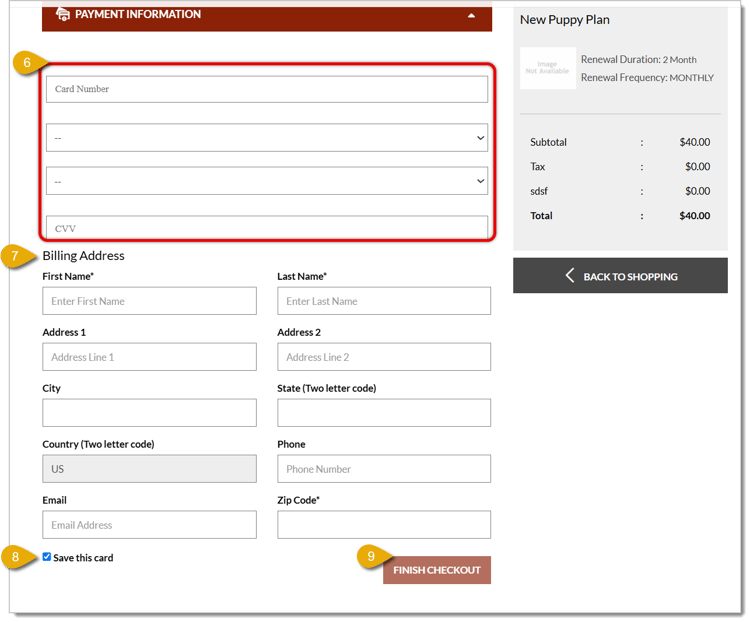The width and height of the screenshot is (750, 622).
Task: Click the Renewal Duration: 2 Month text
Action: pyautogui.click(x=639, y=59)
